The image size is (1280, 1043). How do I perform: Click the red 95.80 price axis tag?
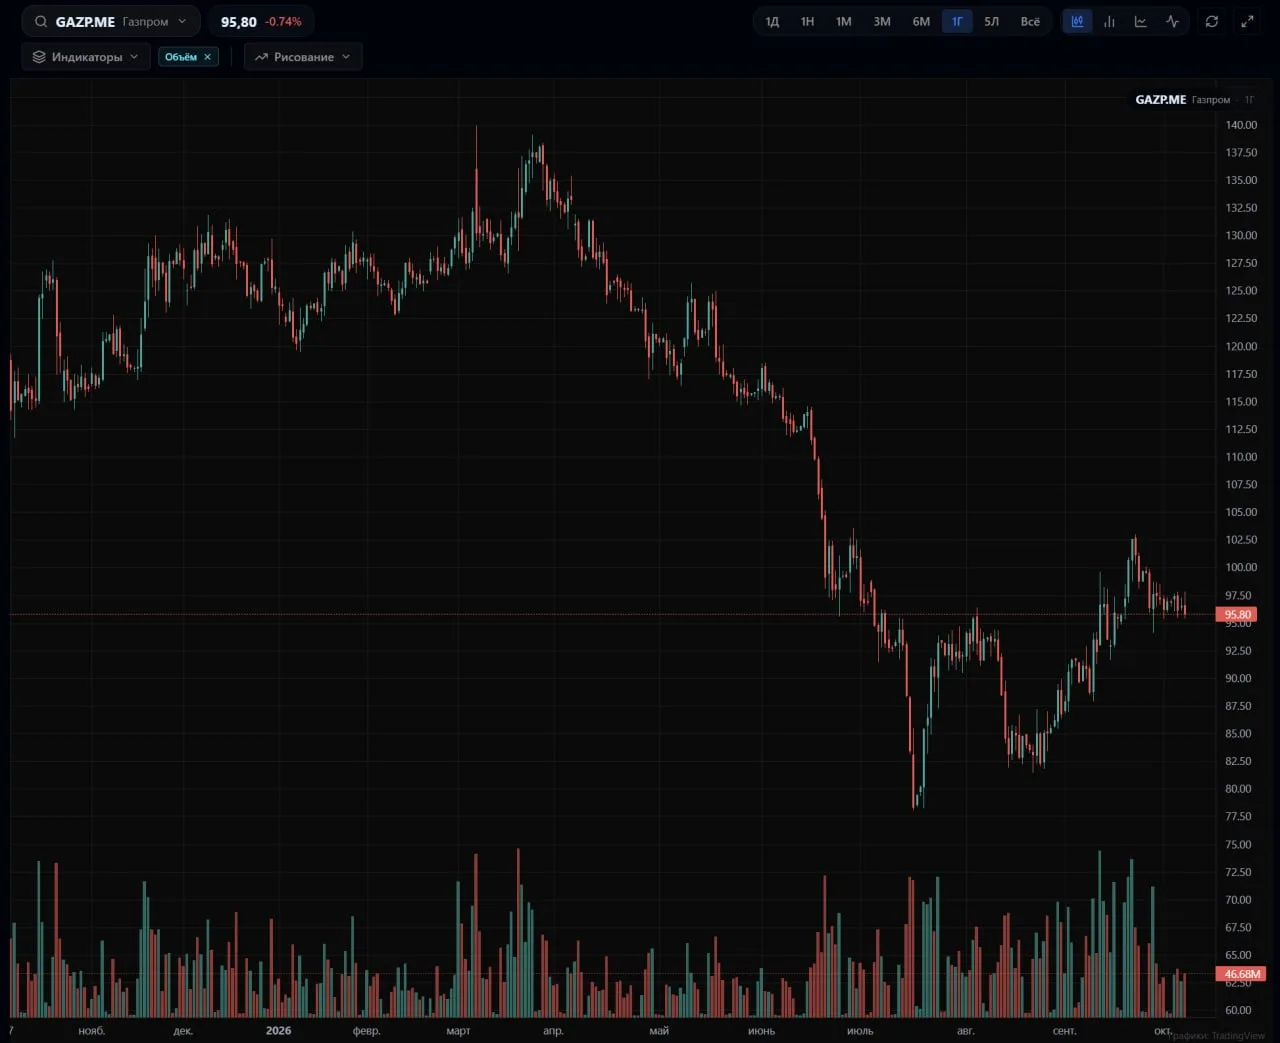click(x=1237, y=615)
